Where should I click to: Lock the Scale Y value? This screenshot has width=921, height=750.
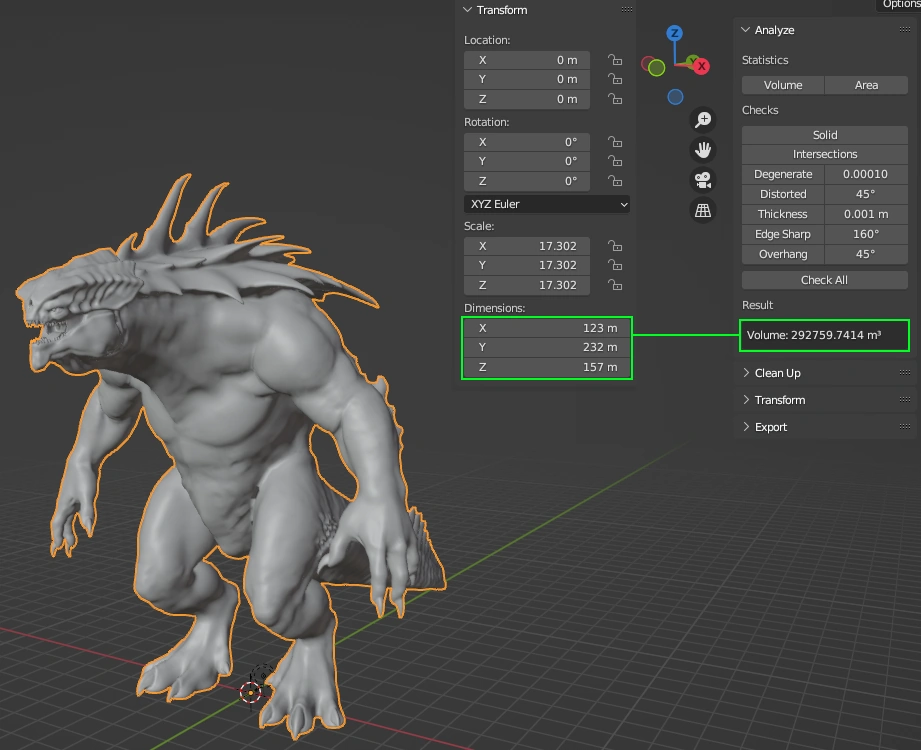[x=615, y=265]
